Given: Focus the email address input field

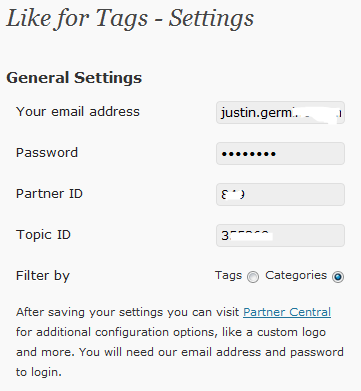Looking at the screenshot, I should click(280, 113).
